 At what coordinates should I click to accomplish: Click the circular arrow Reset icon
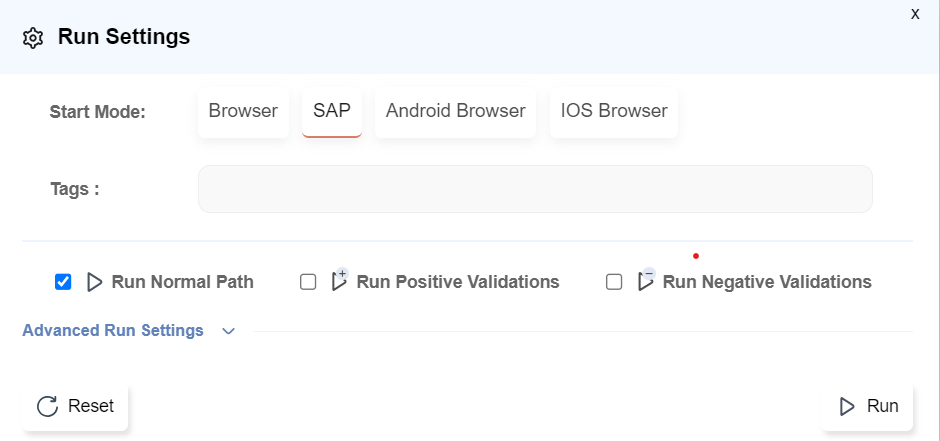pyautogui.click(x=47, y=406)
